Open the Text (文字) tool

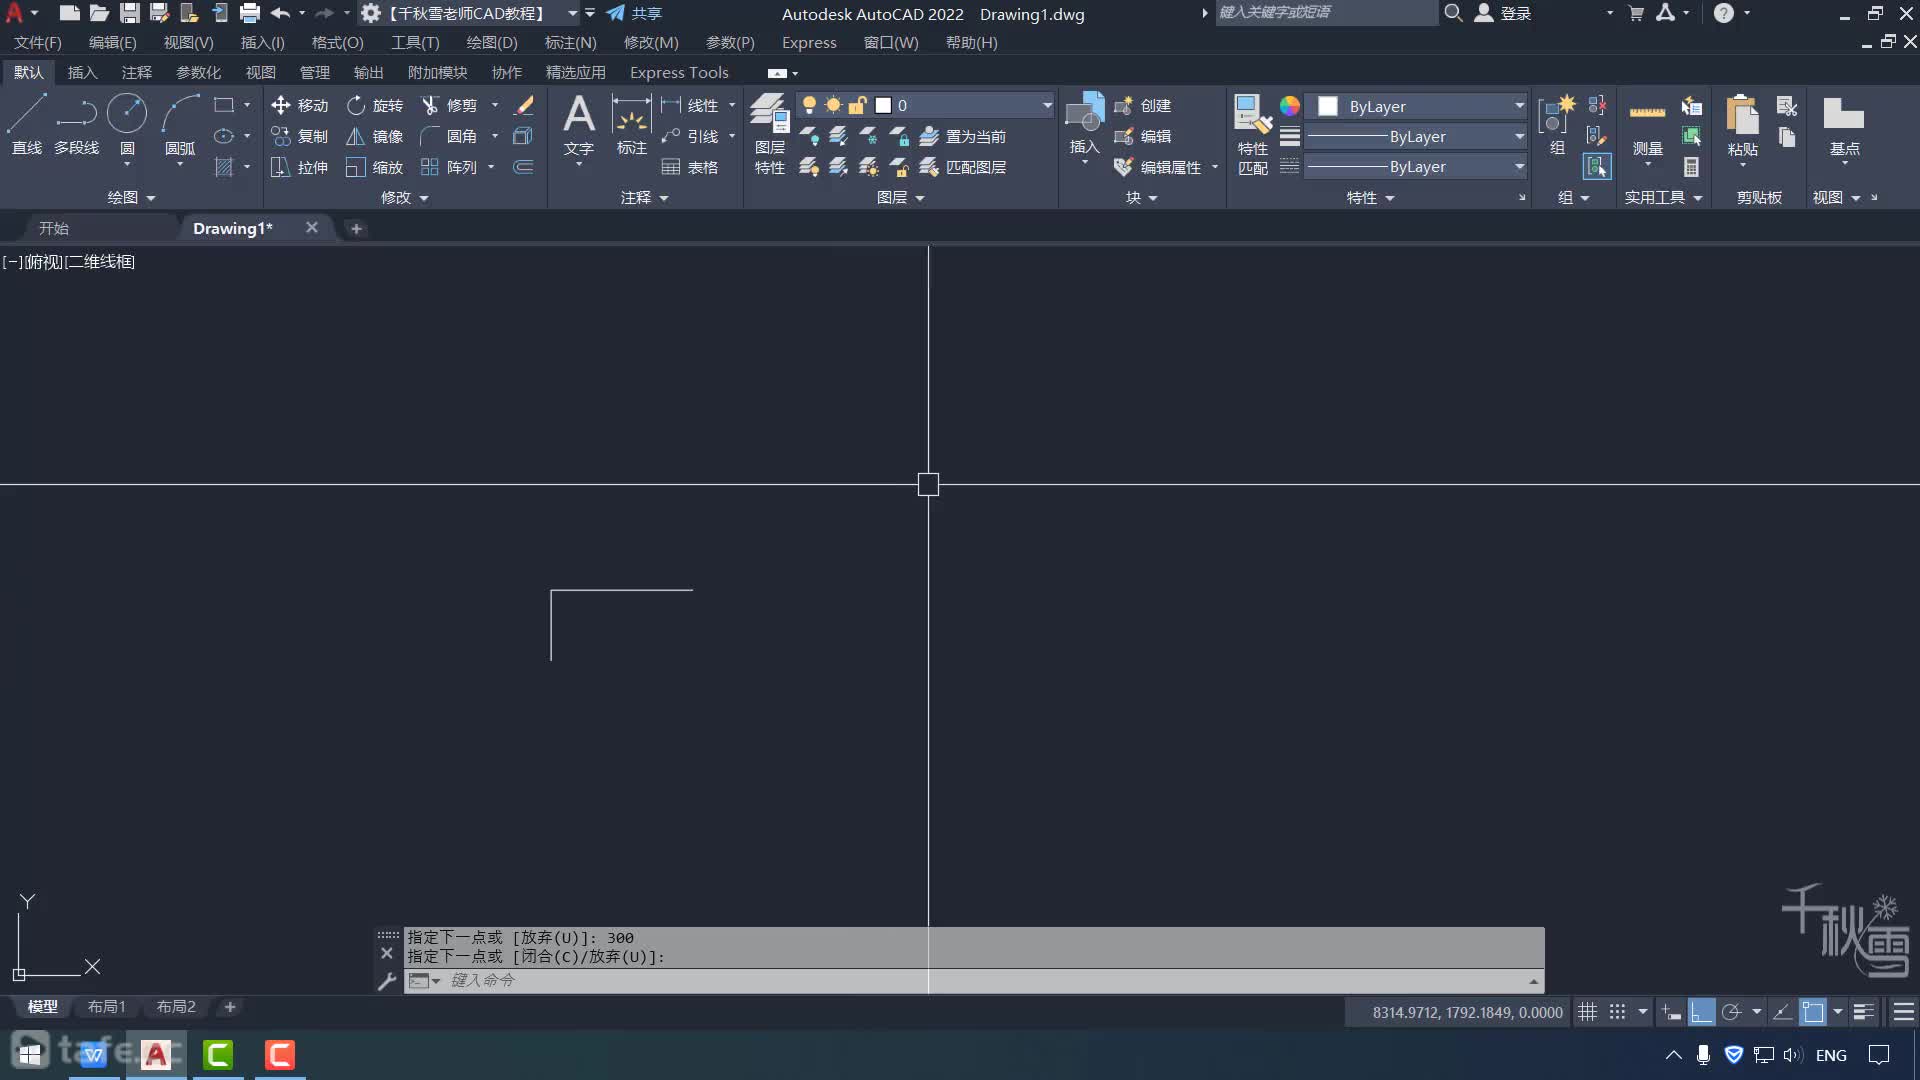point(579,125)
